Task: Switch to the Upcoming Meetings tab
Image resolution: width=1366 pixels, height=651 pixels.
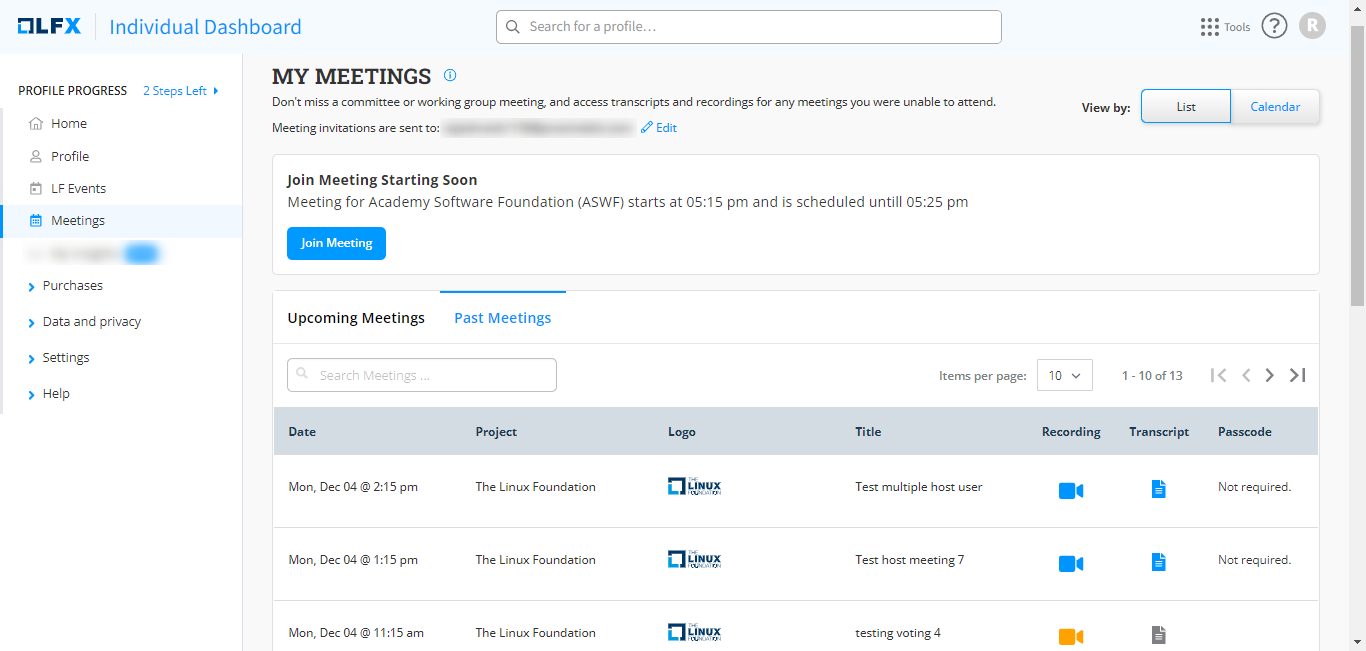Action: point(356,318)
